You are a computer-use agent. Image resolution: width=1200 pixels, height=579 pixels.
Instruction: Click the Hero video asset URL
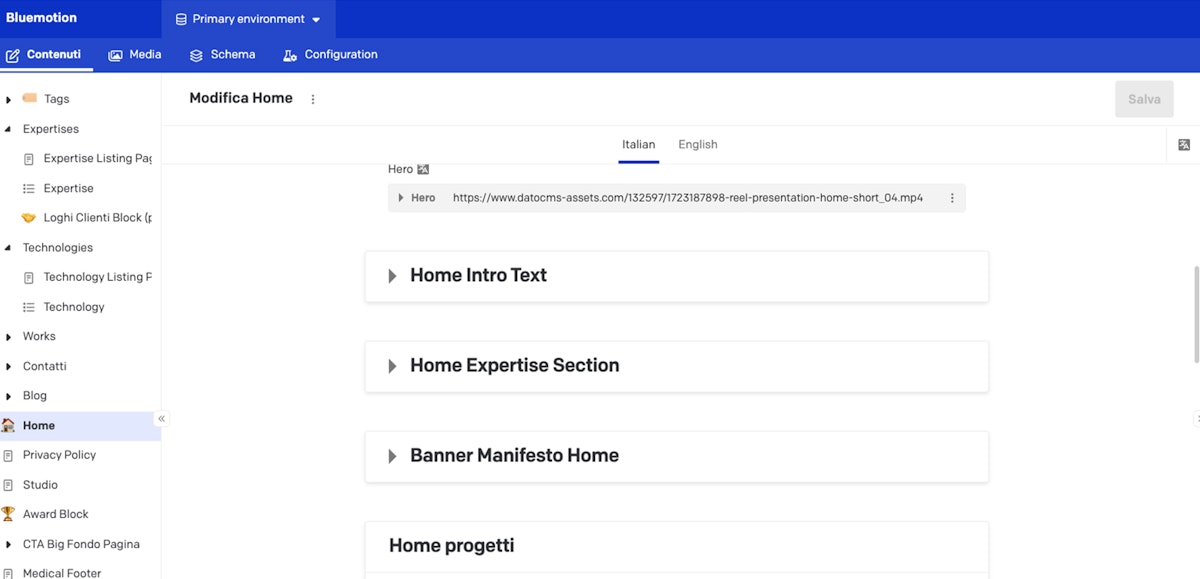(x=688, y=198)
